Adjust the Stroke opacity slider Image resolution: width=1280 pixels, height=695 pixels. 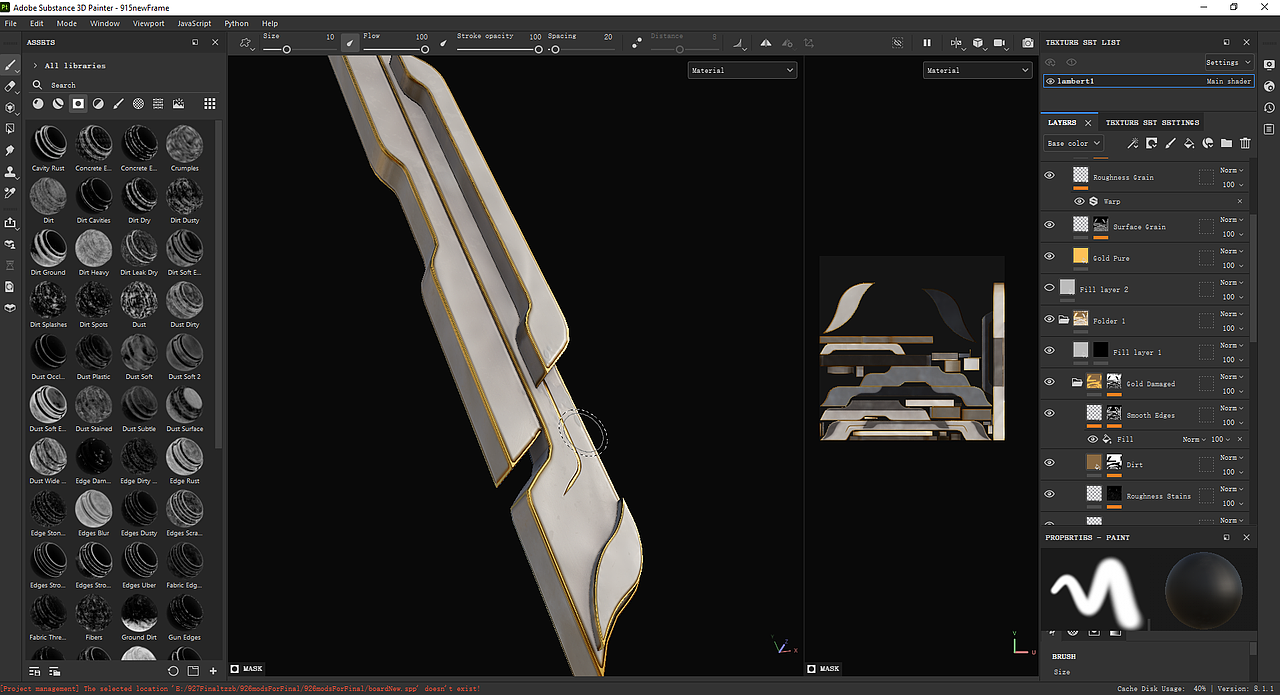pyautogui.click(x=499, y=49)
